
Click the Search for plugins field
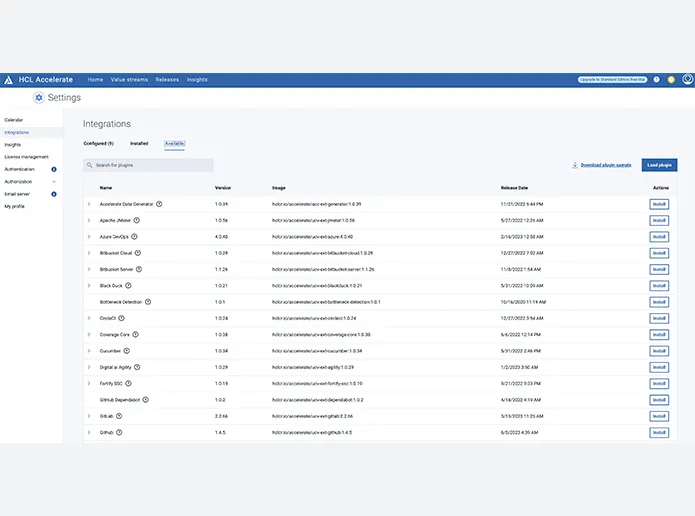pyautogui.click(x=148, y=165)
